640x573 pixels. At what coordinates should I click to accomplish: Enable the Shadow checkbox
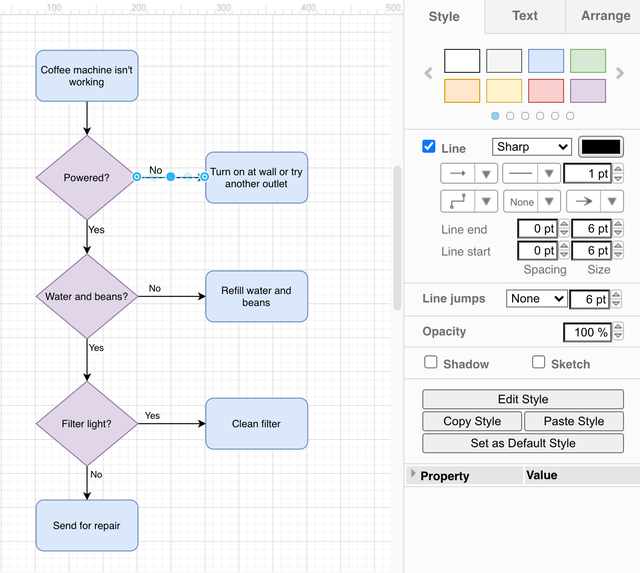[x=431, y=362]
